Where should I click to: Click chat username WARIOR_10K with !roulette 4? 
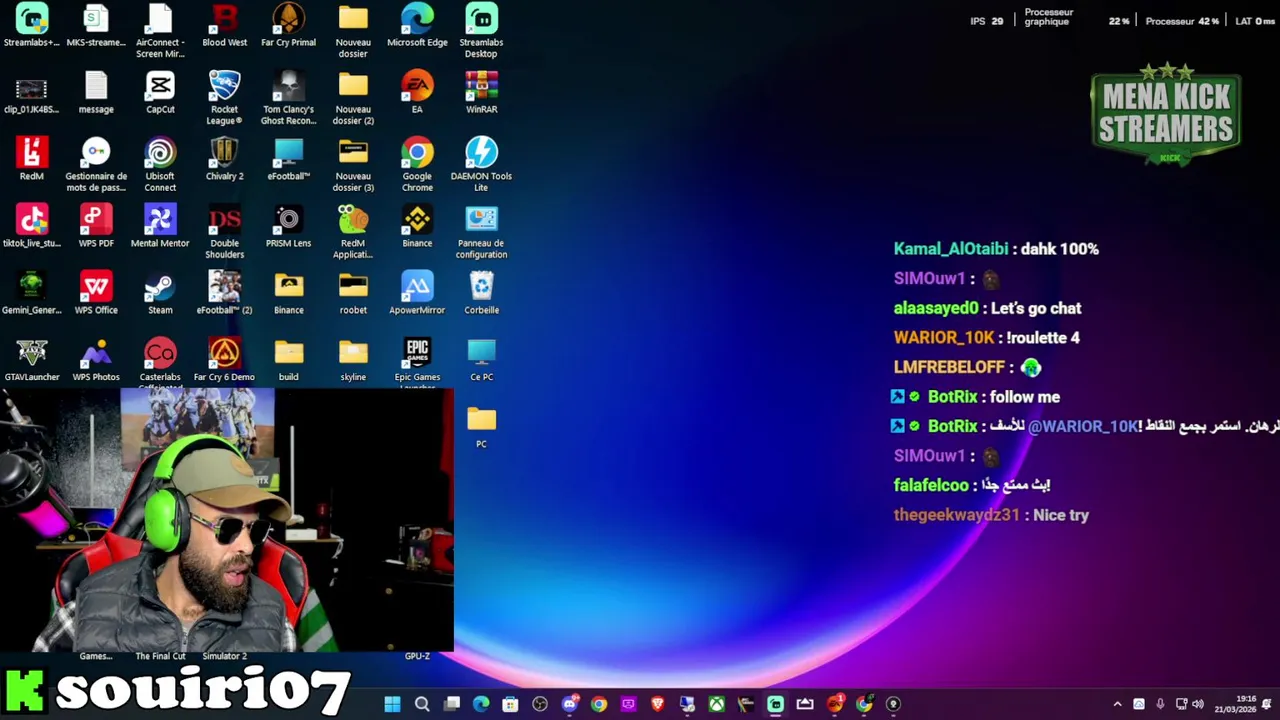944,338
